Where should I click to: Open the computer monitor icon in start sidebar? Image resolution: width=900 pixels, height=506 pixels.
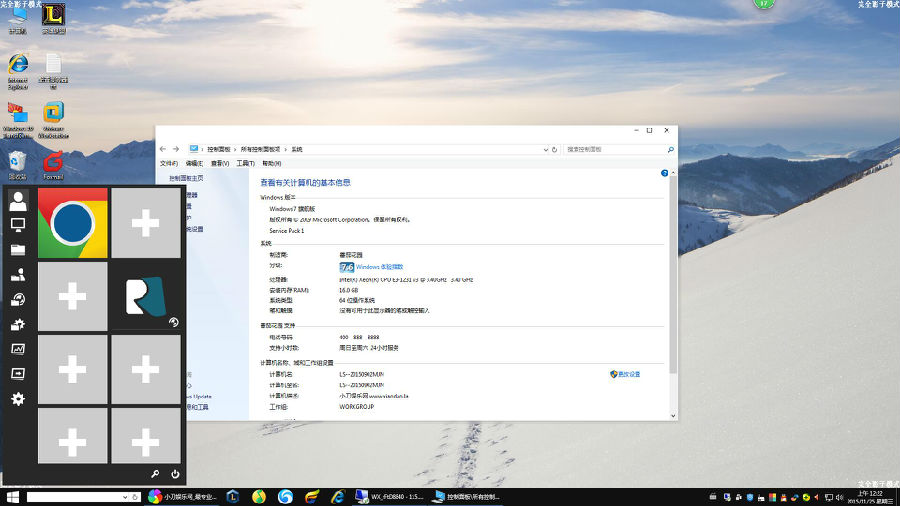[x=17, y=225]
